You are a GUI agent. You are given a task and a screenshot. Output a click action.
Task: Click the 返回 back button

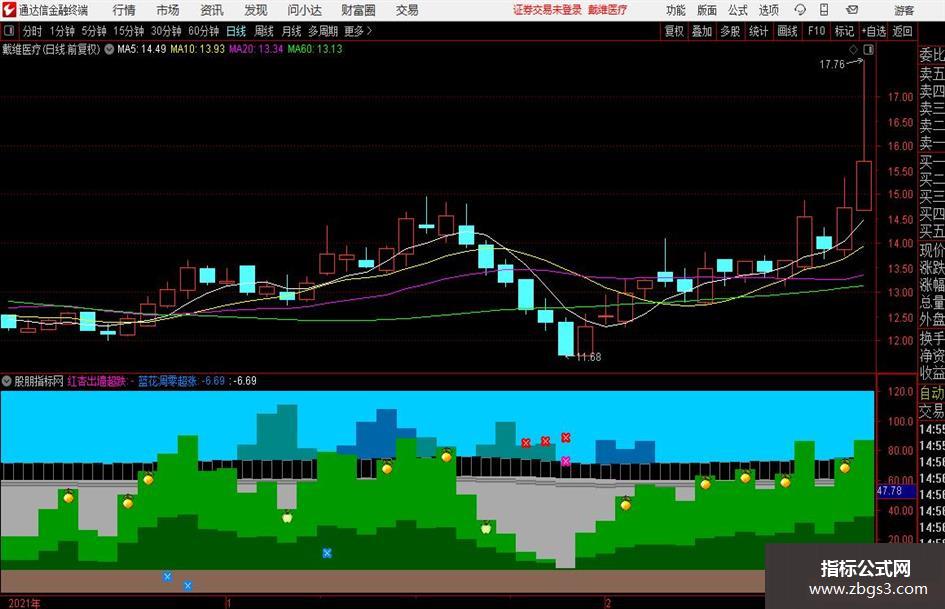[x=902, y=31]
